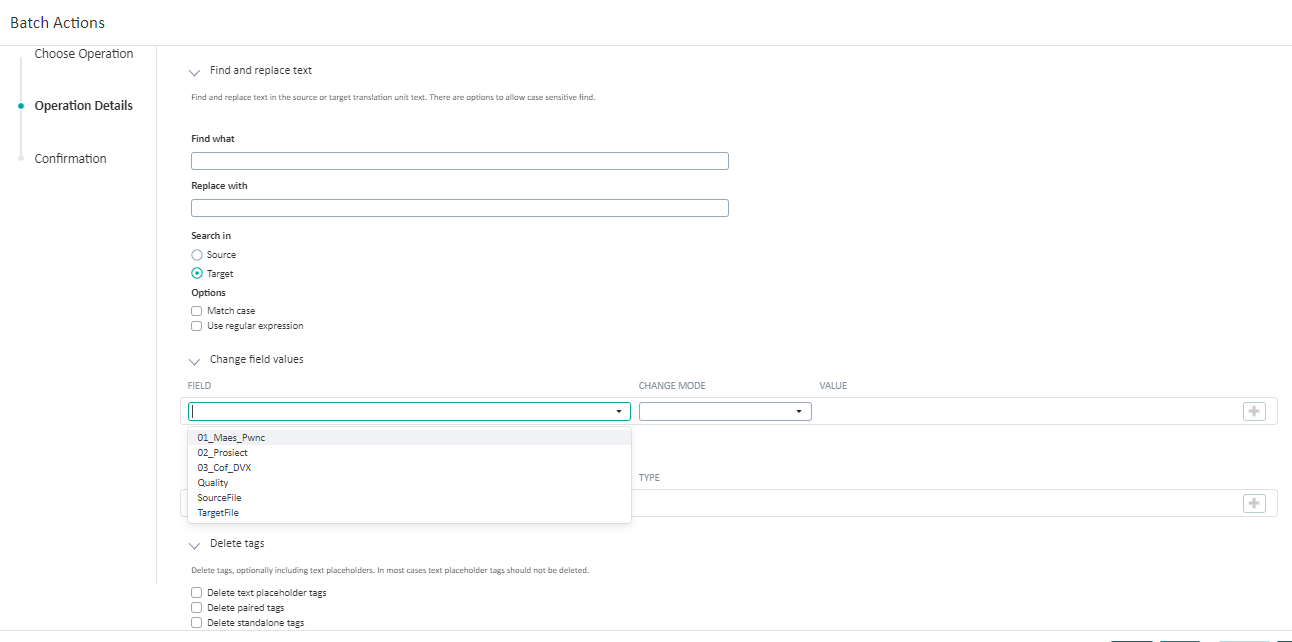Collapse the Change field values section
The width and height of the screenshot is (1292, 642).
(x=194, y=361)
